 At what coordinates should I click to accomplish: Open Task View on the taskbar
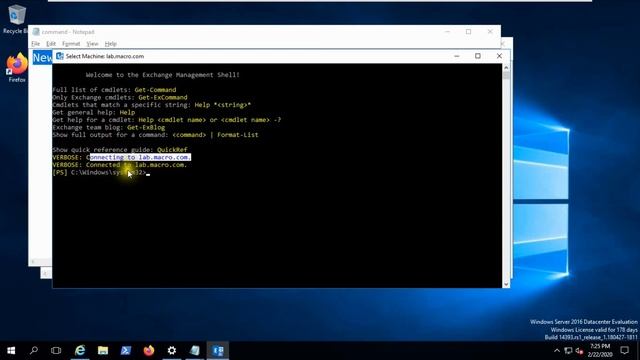tap(56, 351)
